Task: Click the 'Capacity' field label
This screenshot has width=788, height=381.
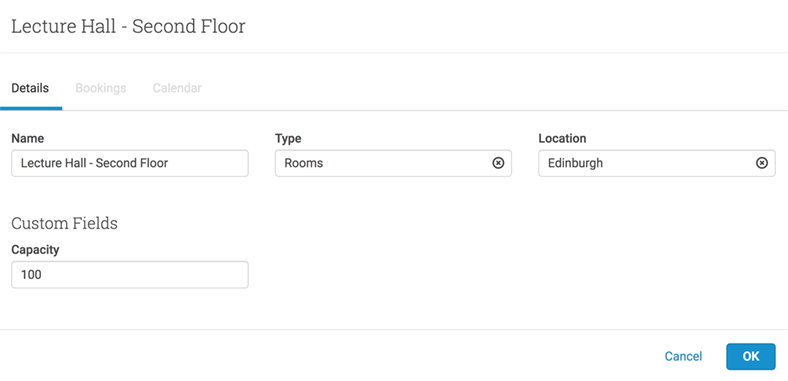Action: (x=35, y=250)
